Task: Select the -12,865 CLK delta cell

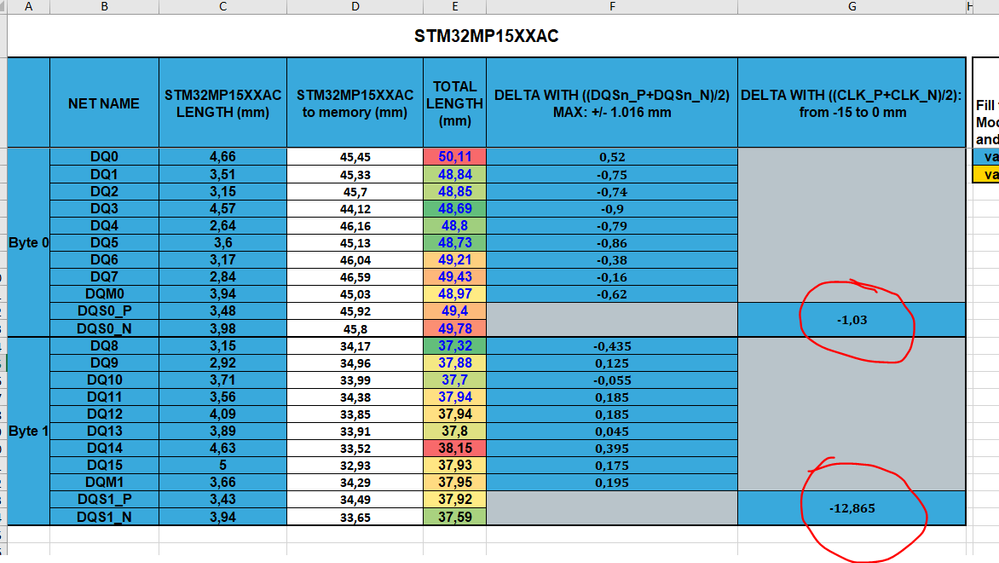Action: coord(852,508)
